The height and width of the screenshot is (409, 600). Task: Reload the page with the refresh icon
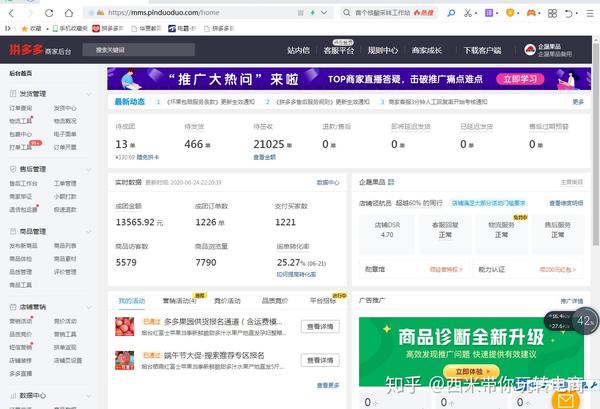[x=49, y=13]
